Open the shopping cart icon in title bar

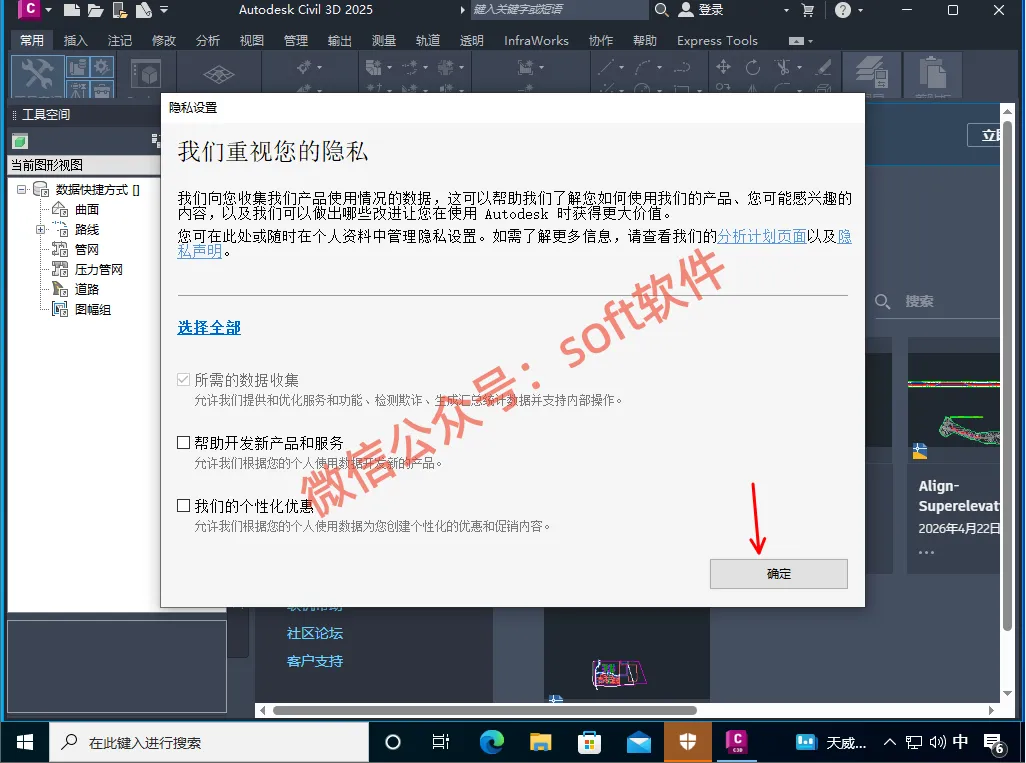(x=808, y=10)
